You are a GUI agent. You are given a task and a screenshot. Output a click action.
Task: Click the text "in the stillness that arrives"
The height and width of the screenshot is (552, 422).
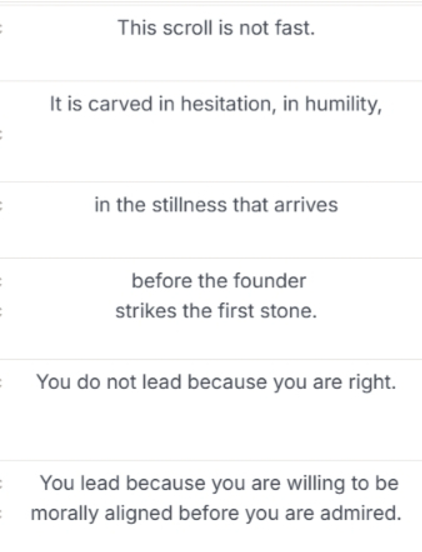point(216,205)
